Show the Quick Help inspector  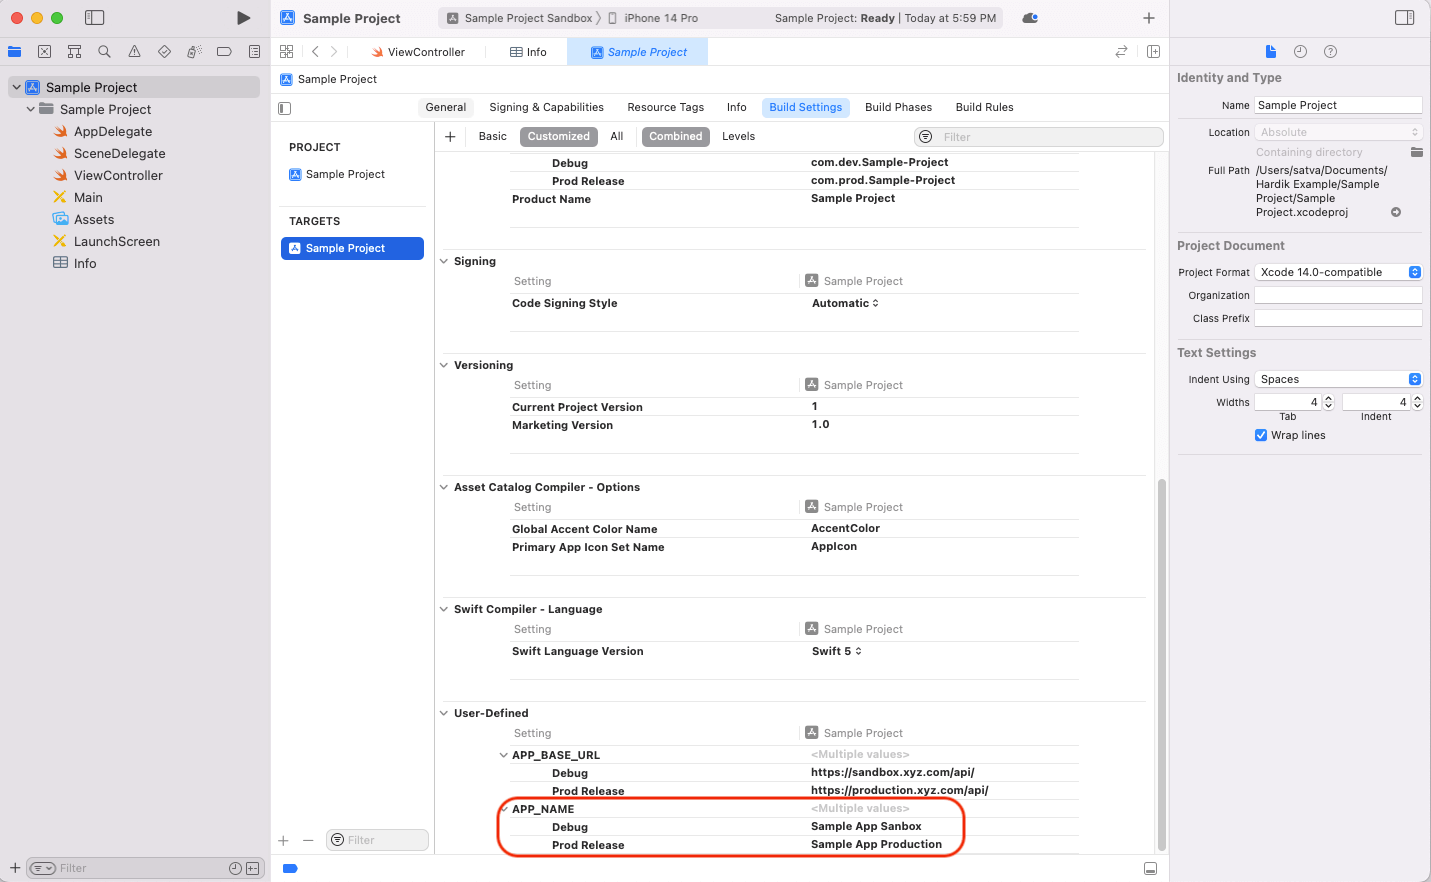click(x=1330, y=52)
